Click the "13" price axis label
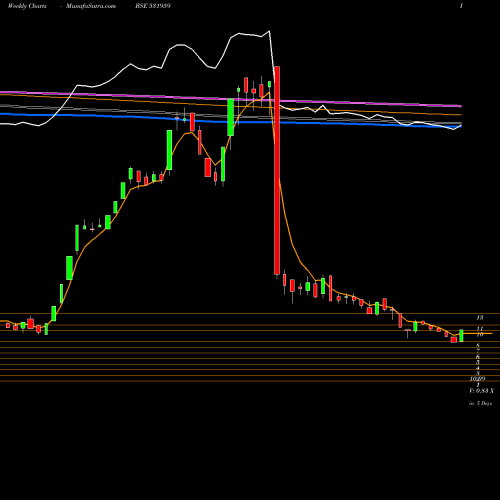This screenshot has height=500, width=500. tap(480, 318)
